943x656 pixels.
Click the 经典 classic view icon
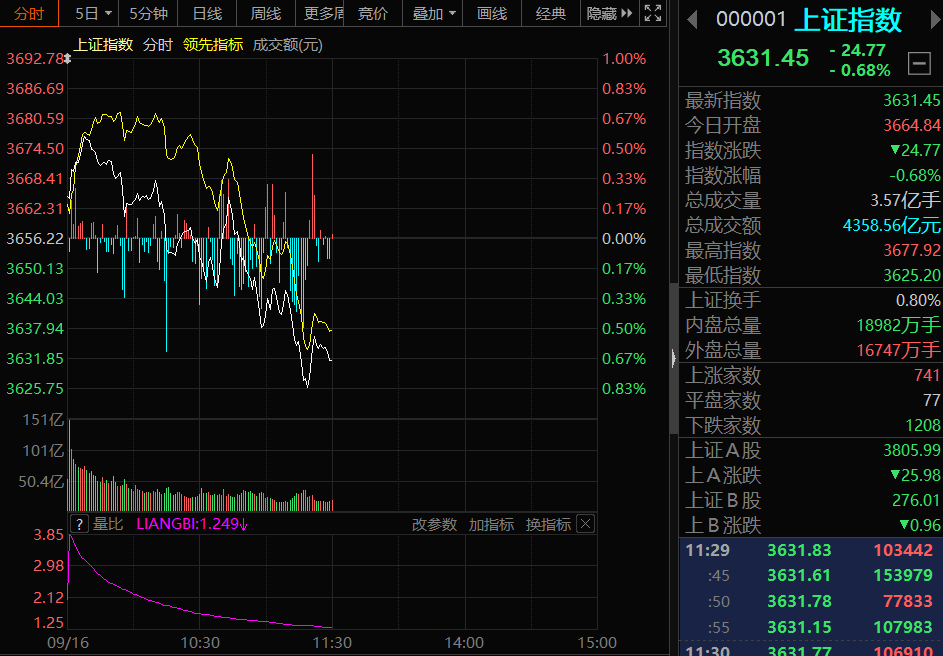[x=550, y=14]
